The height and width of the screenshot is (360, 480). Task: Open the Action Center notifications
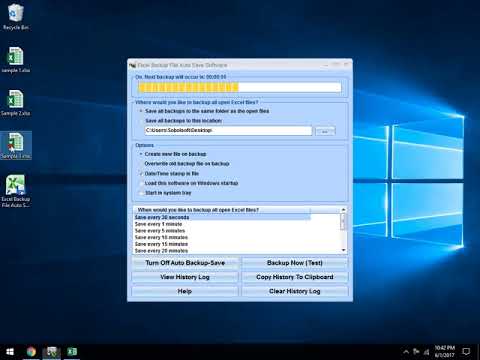pos(466,351)
